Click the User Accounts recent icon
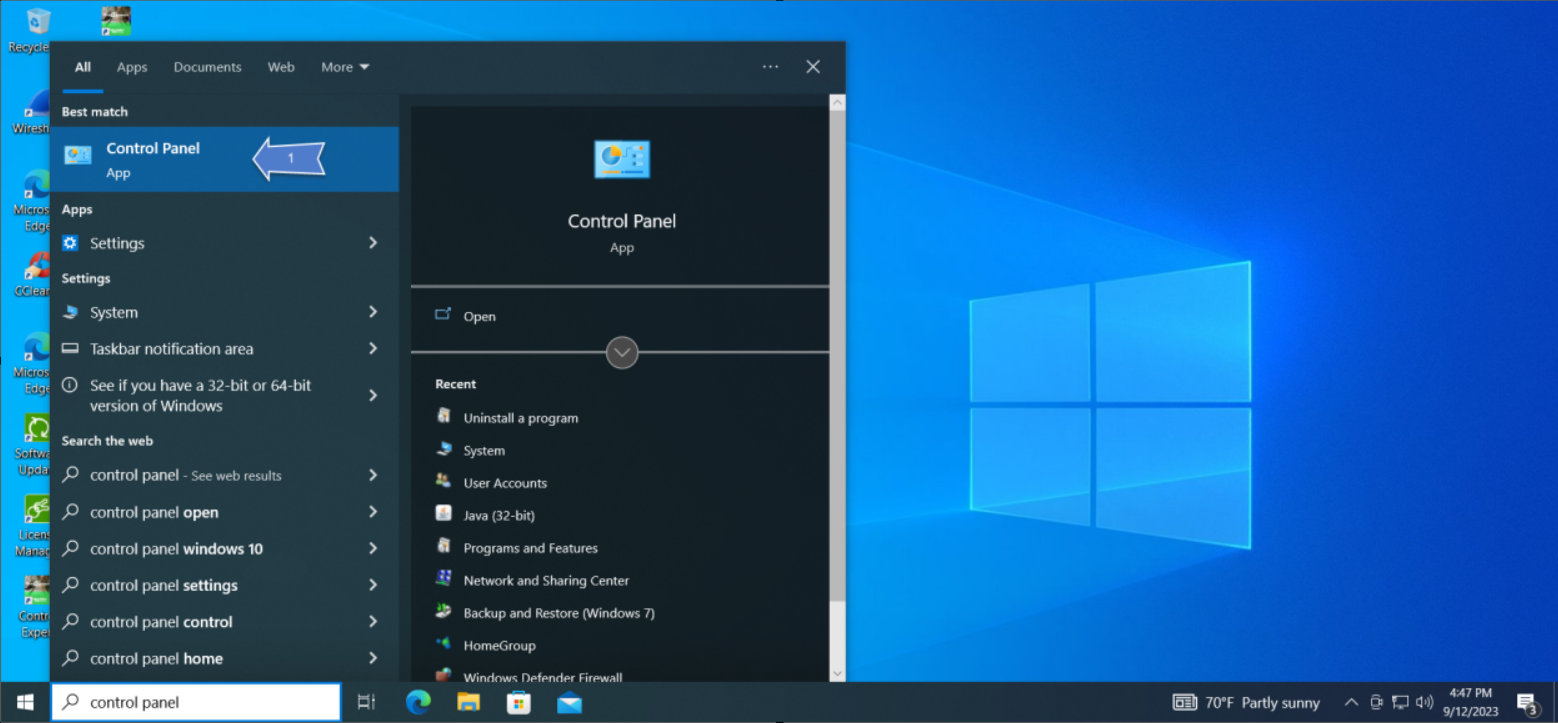Viewport: 1558px width, 723px height. 443,482
